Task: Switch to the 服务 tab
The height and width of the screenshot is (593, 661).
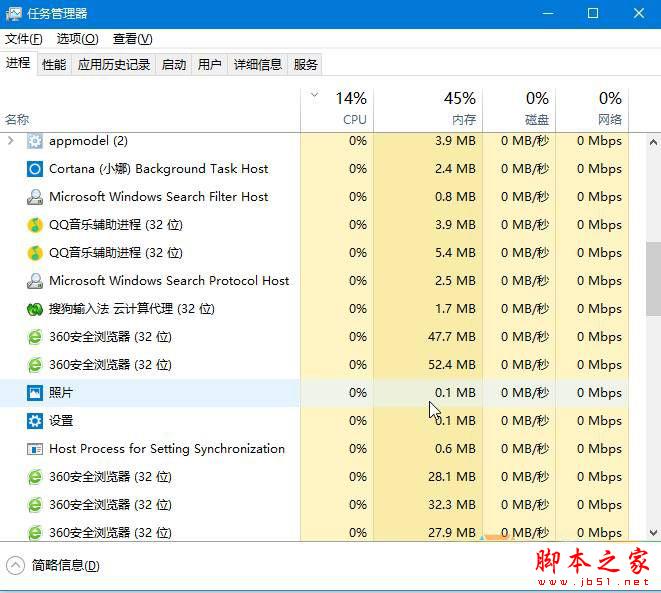Action: pos(305,64)
